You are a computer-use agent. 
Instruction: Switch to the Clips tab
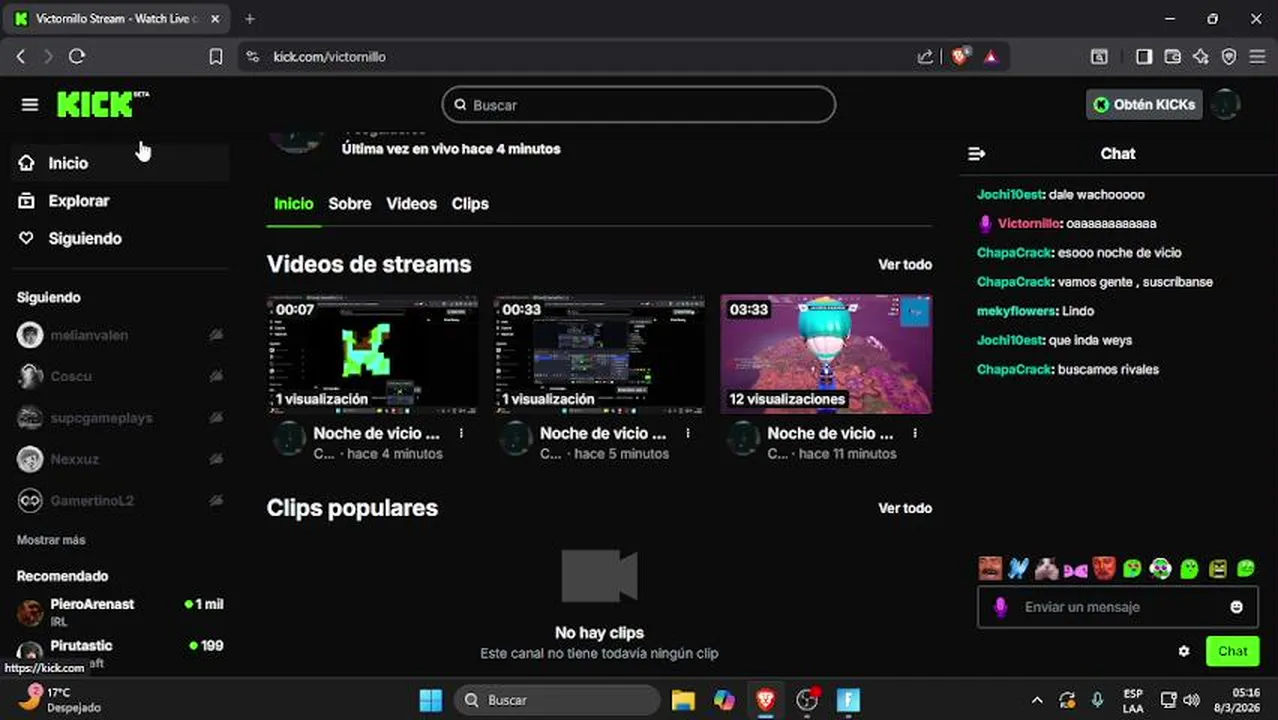click(470, 204)
